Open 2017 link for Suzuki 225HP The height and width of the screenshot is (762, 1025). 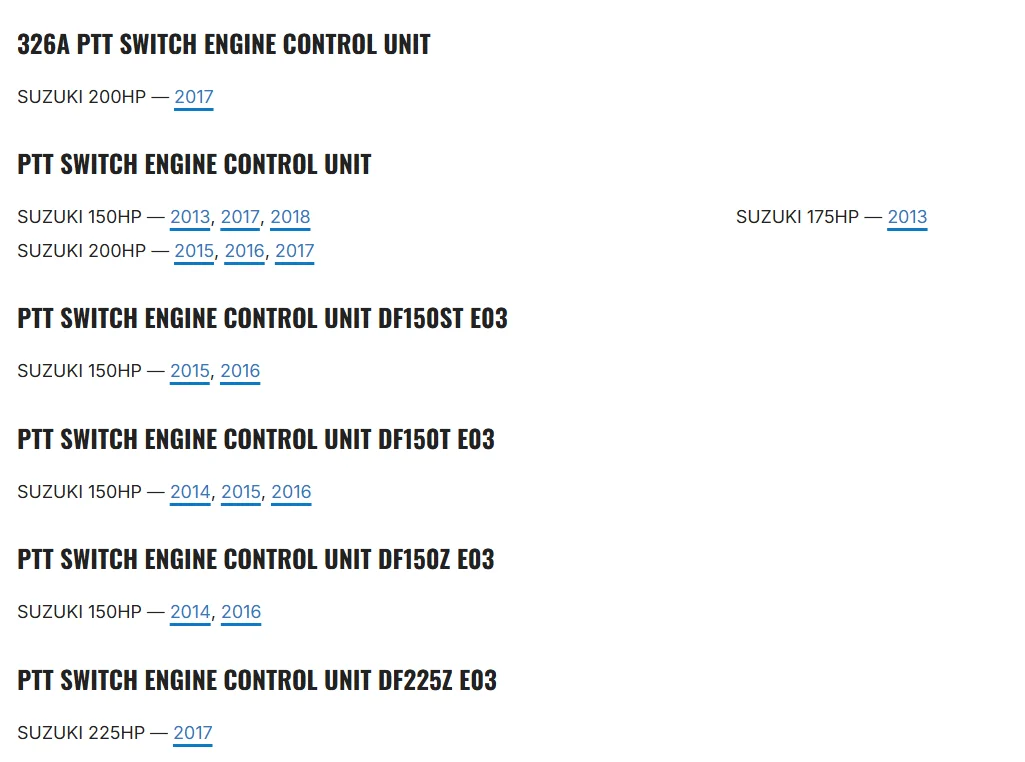point(193,733)
